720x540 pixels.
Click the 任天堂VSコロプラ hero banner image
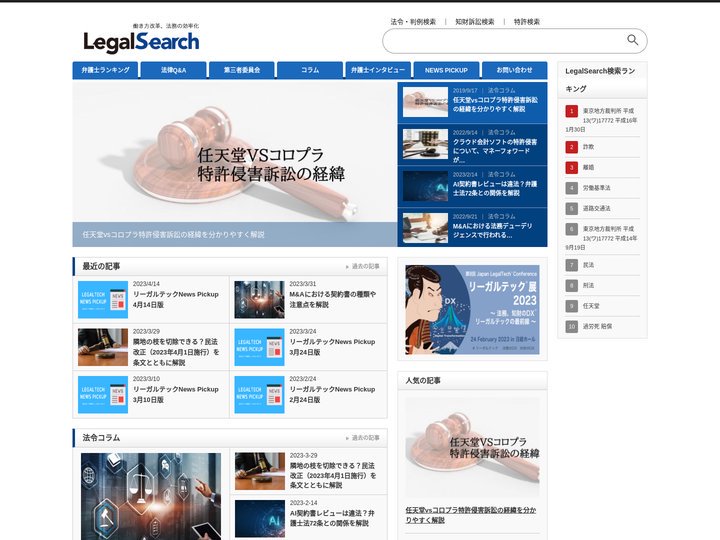[x=235, y=152]
